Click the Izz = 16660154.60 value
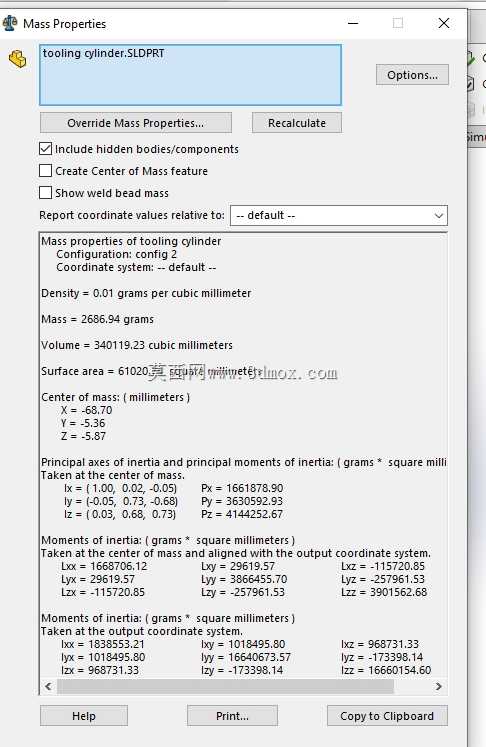486x747 pixels. [386, 670]
